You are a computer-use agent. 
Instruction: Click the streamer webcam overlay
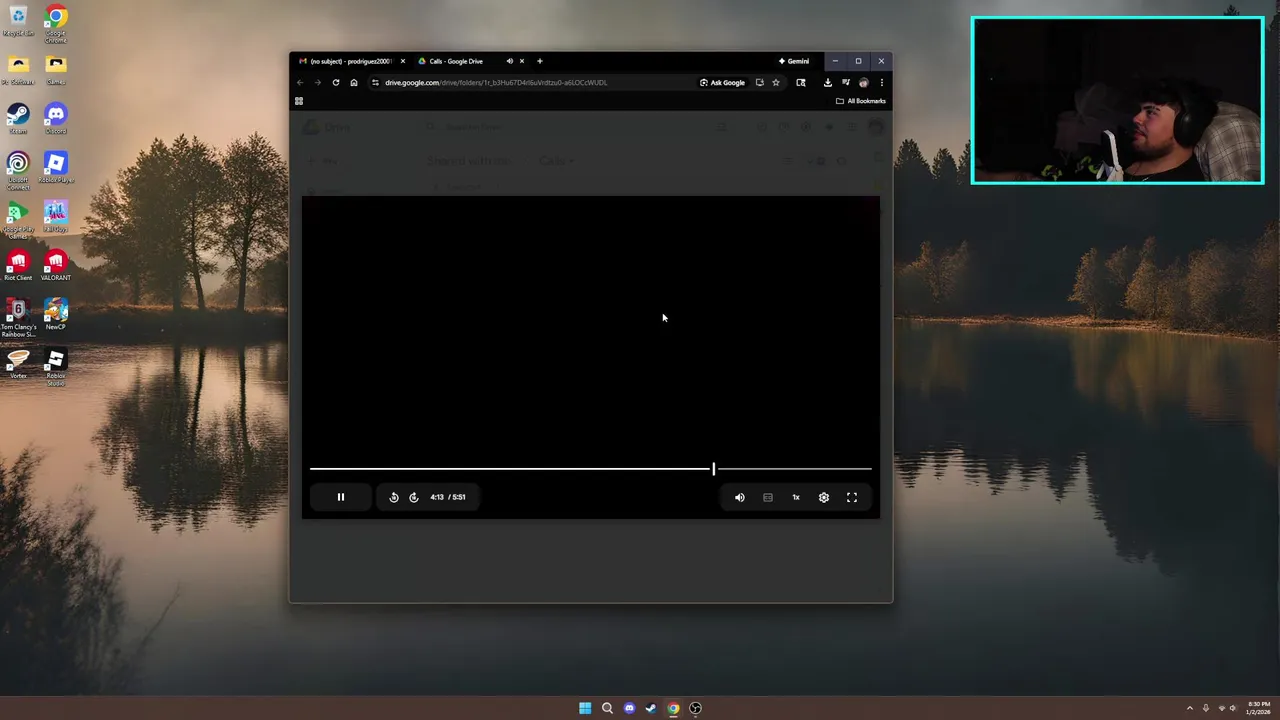tap(1117, 100)
